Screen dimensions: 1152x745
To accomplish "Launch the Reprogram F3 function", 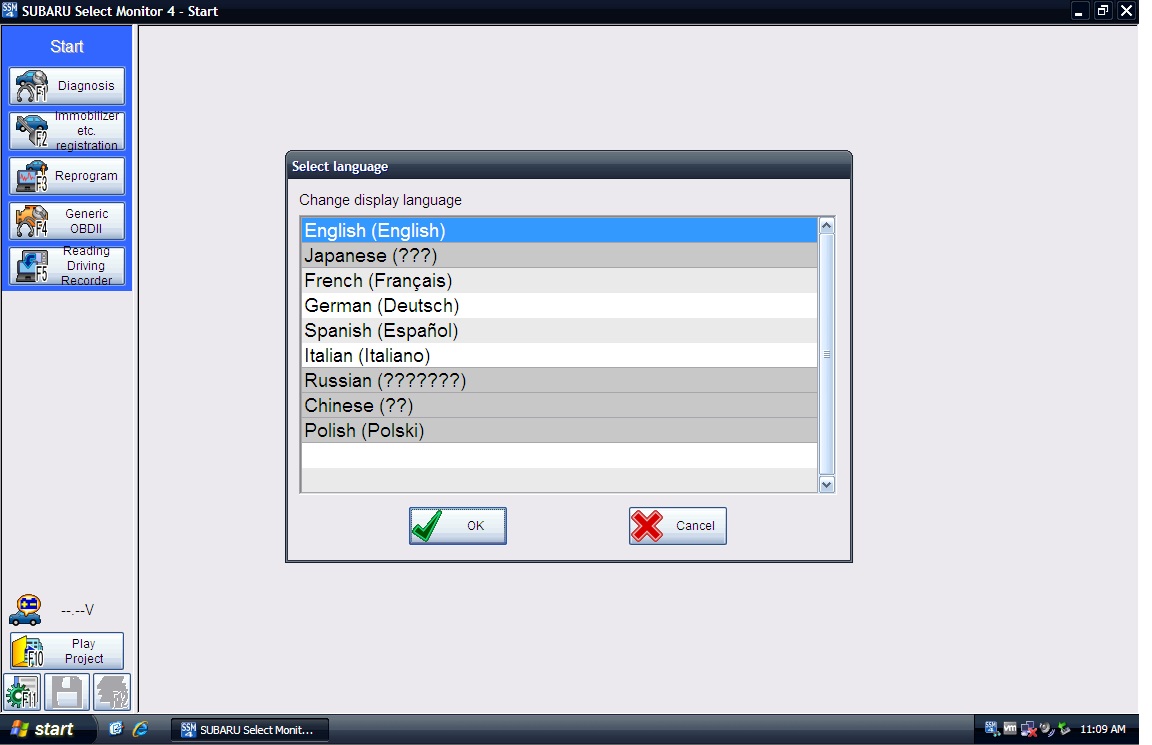I will (67, 176).
